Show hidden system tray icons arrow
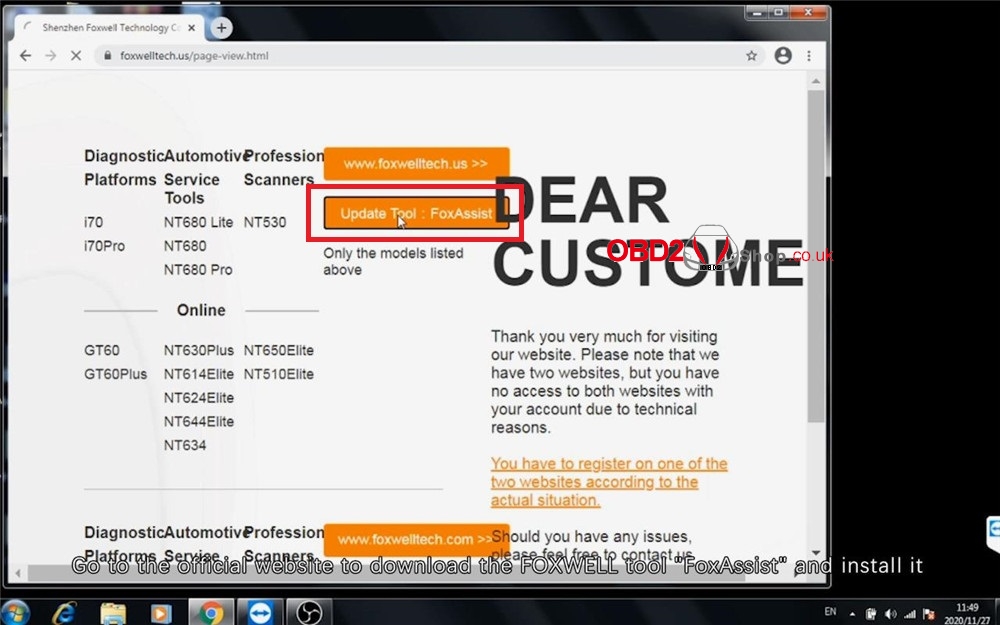Screen dimensions: 1000x625 coord(852,612)
